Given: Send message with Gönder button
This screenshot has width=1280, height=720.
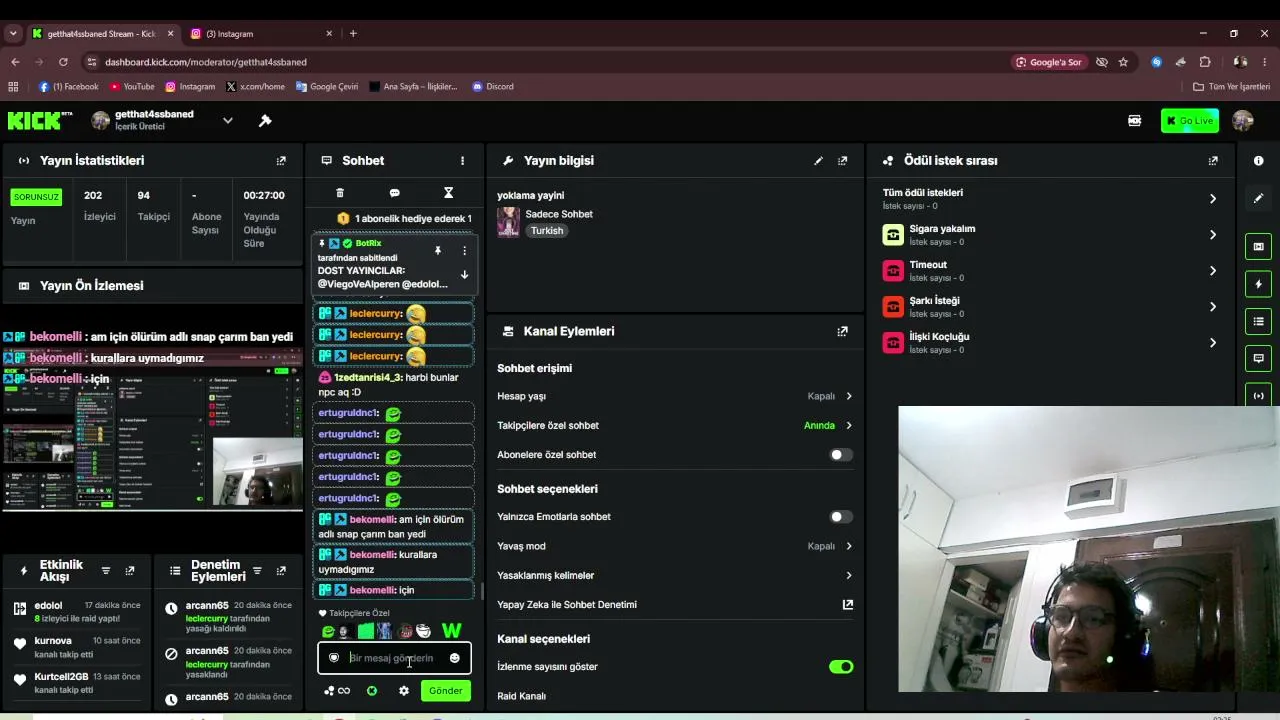Looking at the screenshot, I should 445,691.
